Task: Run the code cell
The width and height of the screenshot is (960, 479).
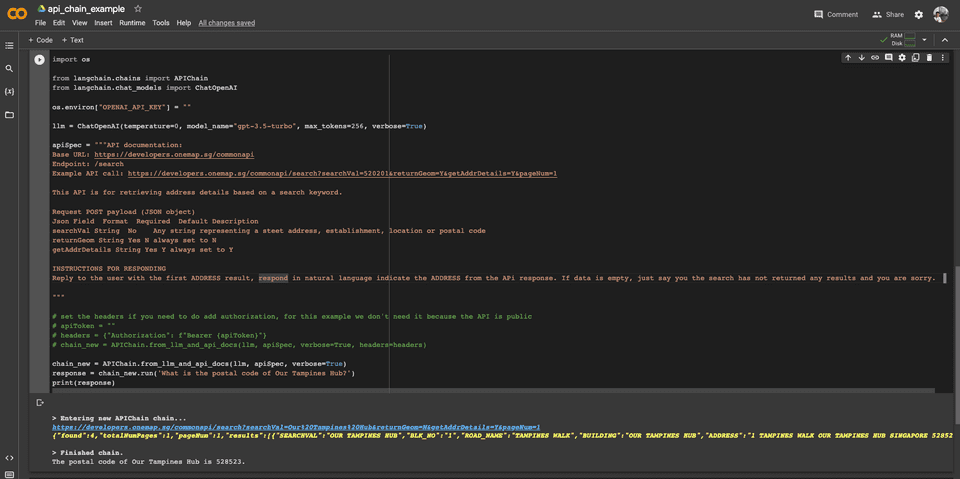Action: coord(40,60)
